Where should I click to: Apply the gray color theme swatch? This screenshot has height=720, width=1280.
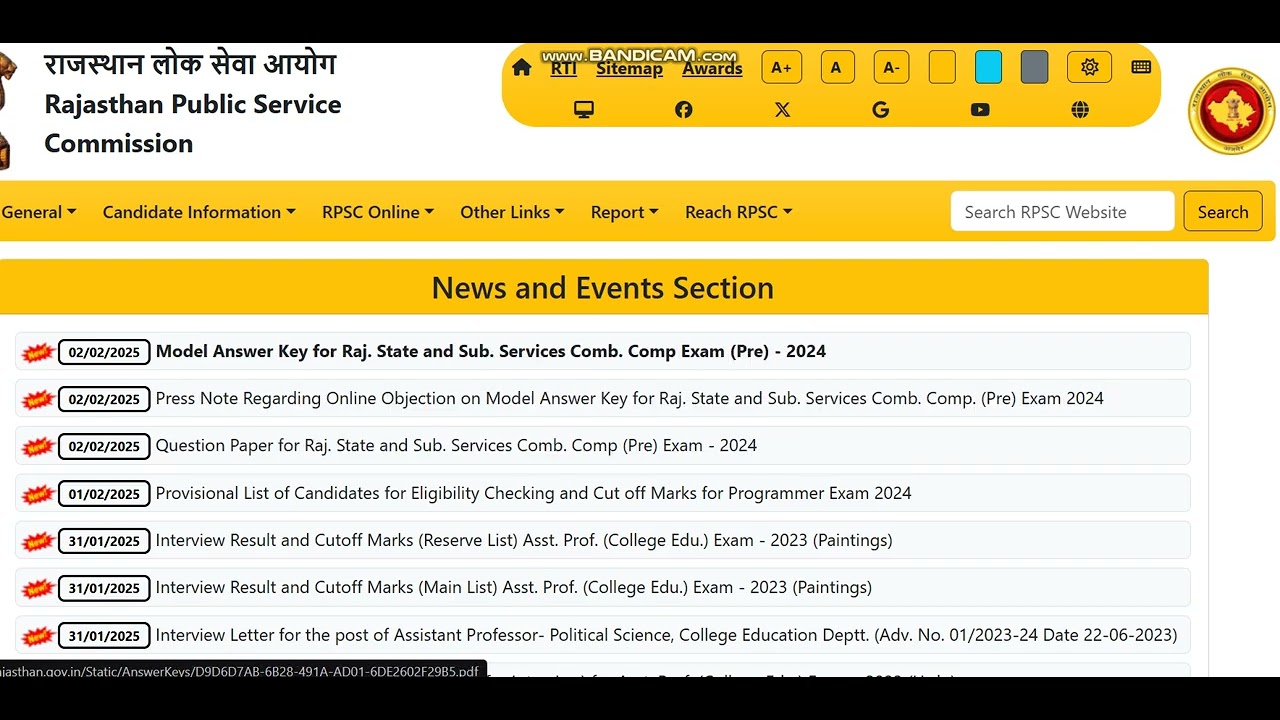(x=1034, y=68)
